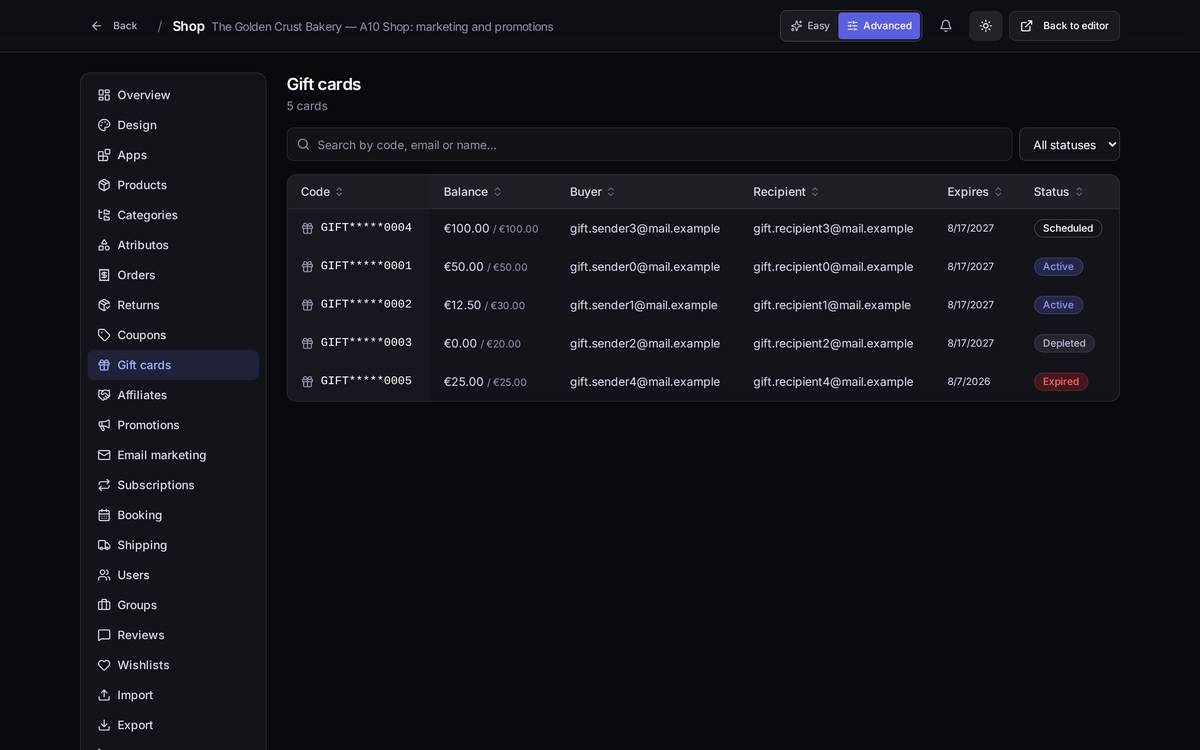Select the Export sidebar item
Viewport: 1200px width, 750px height.
pos(173,725)
